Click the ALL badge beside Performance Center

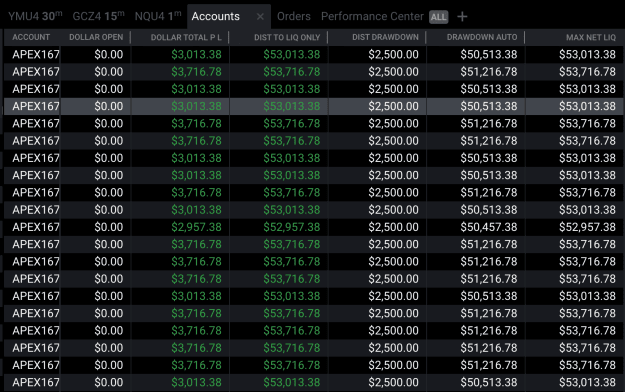(438, 17)
